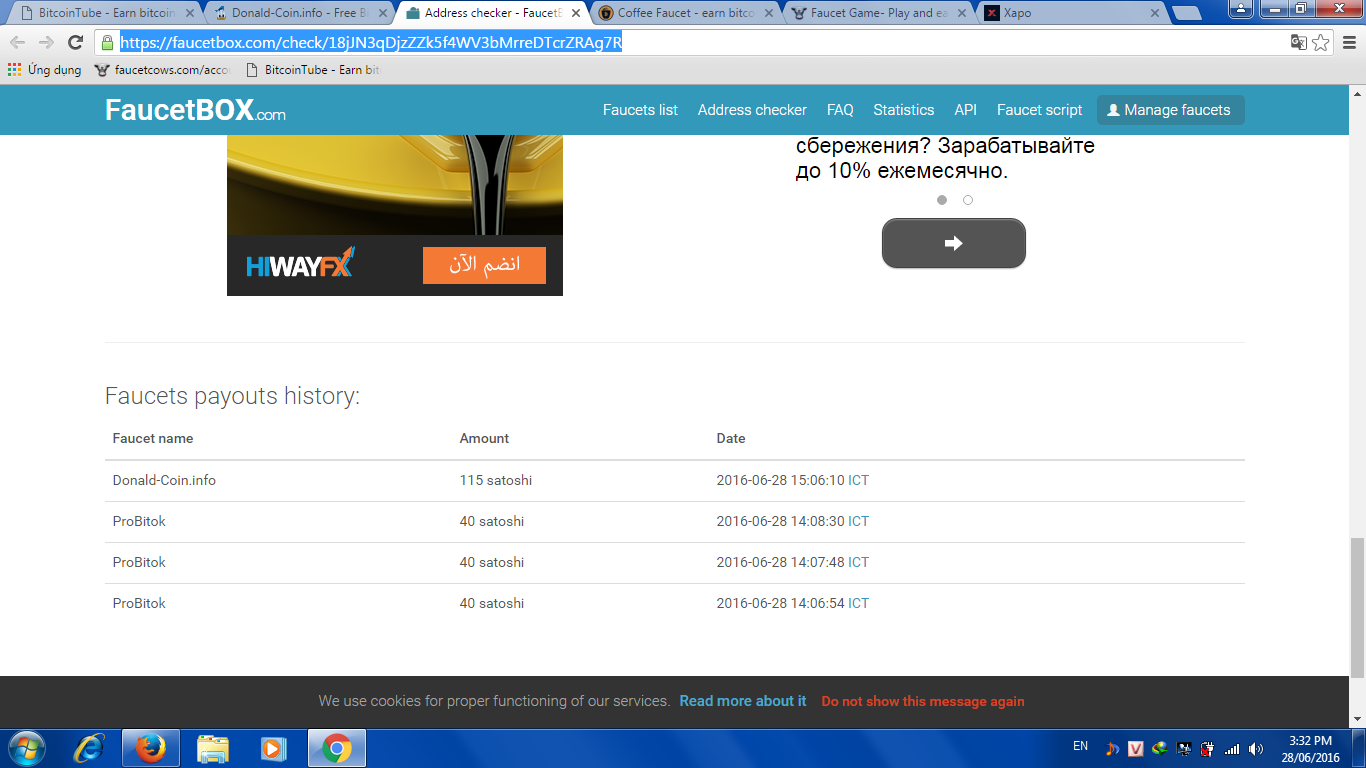This screenshot has width=1366, height=768.
Task: Open a new Chrome tab
Action: pyautogui.click(x=1187, y=13)
